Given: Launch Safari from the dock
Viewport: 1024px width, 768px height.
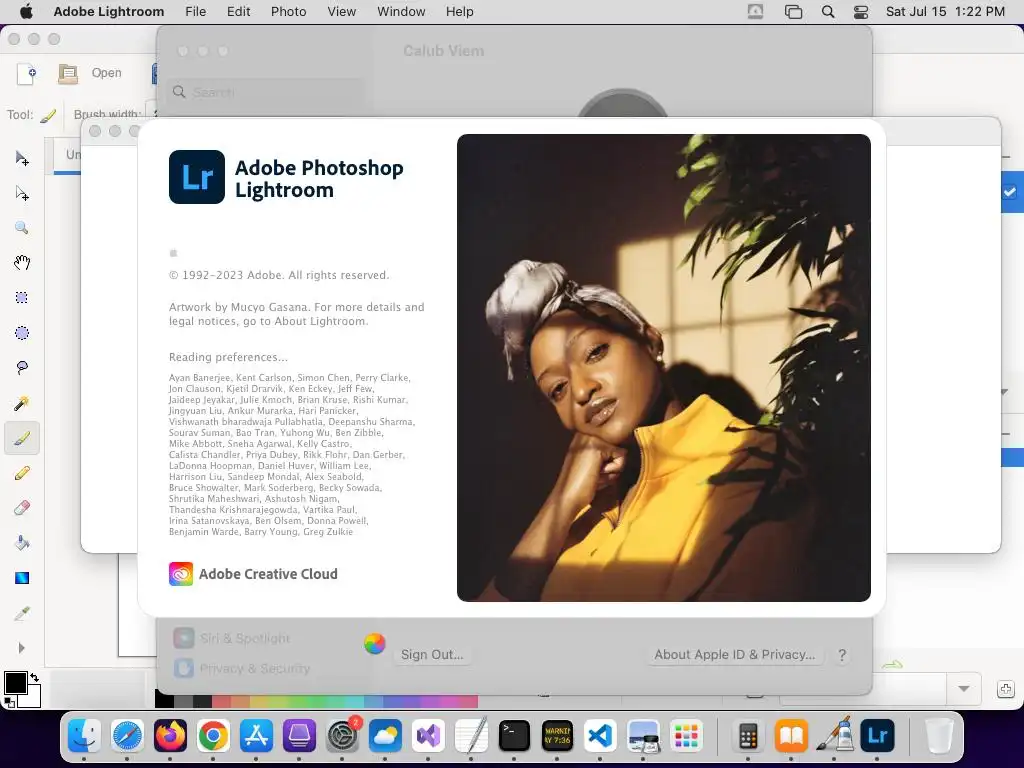Looking at the screenshot, I should [x=127, y=736].
